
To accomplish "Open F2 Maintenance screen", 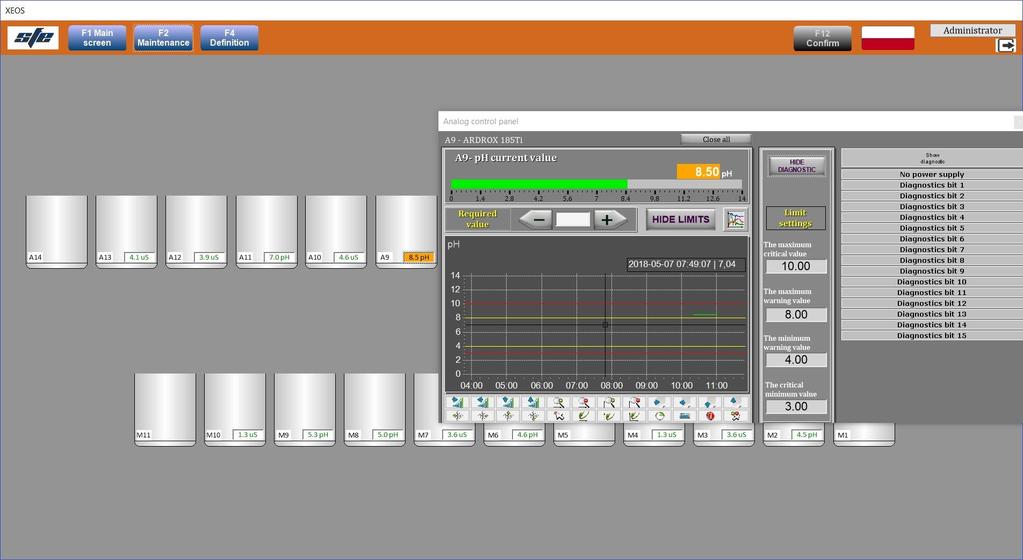I will [x=163, y=38].
